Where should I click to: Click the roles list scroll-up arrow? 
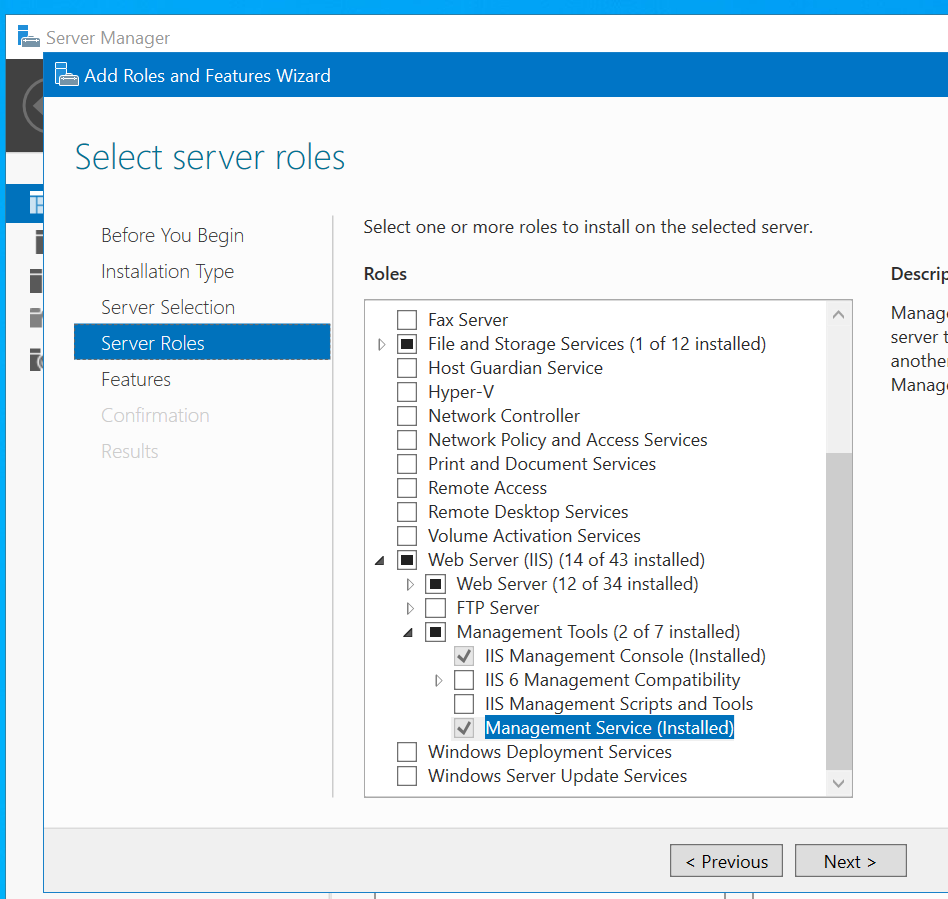click(x=839, y=314)
